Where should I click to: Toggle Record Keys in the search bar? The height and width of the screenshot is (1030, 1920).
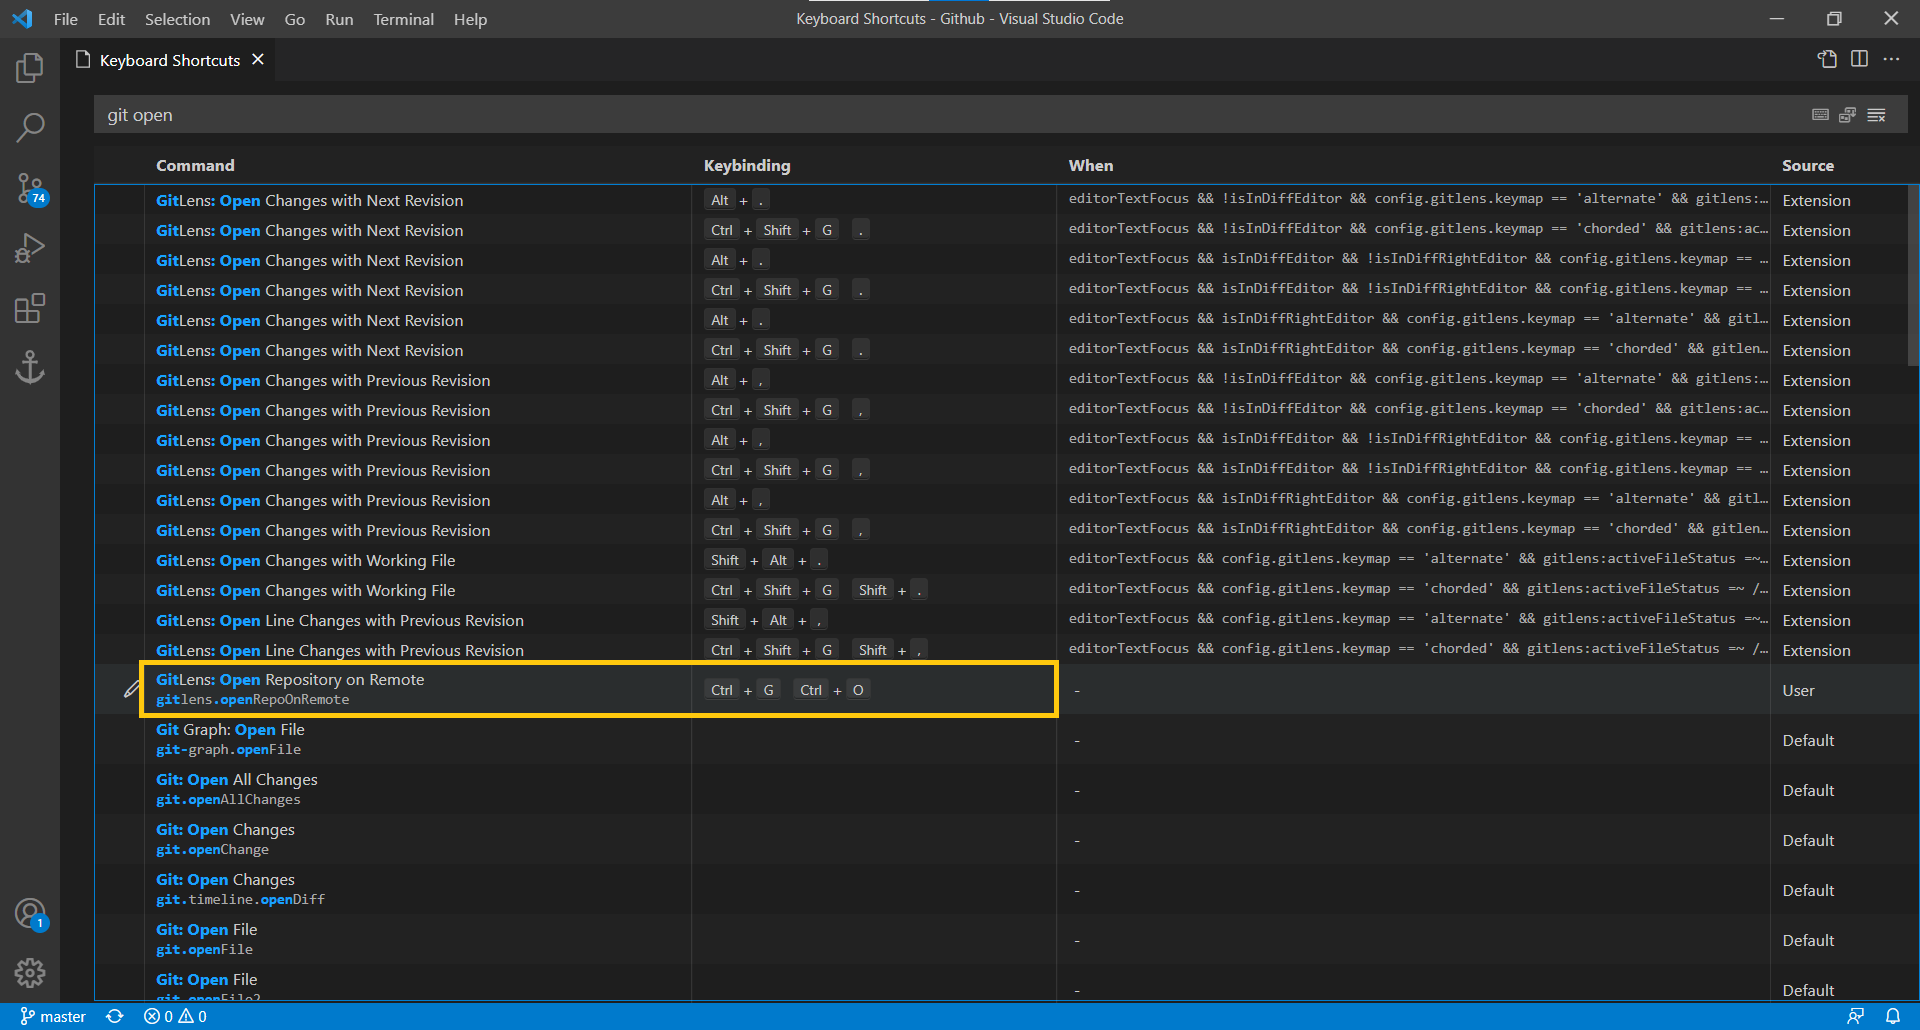pyautogui.click(x=1820, y=115)
